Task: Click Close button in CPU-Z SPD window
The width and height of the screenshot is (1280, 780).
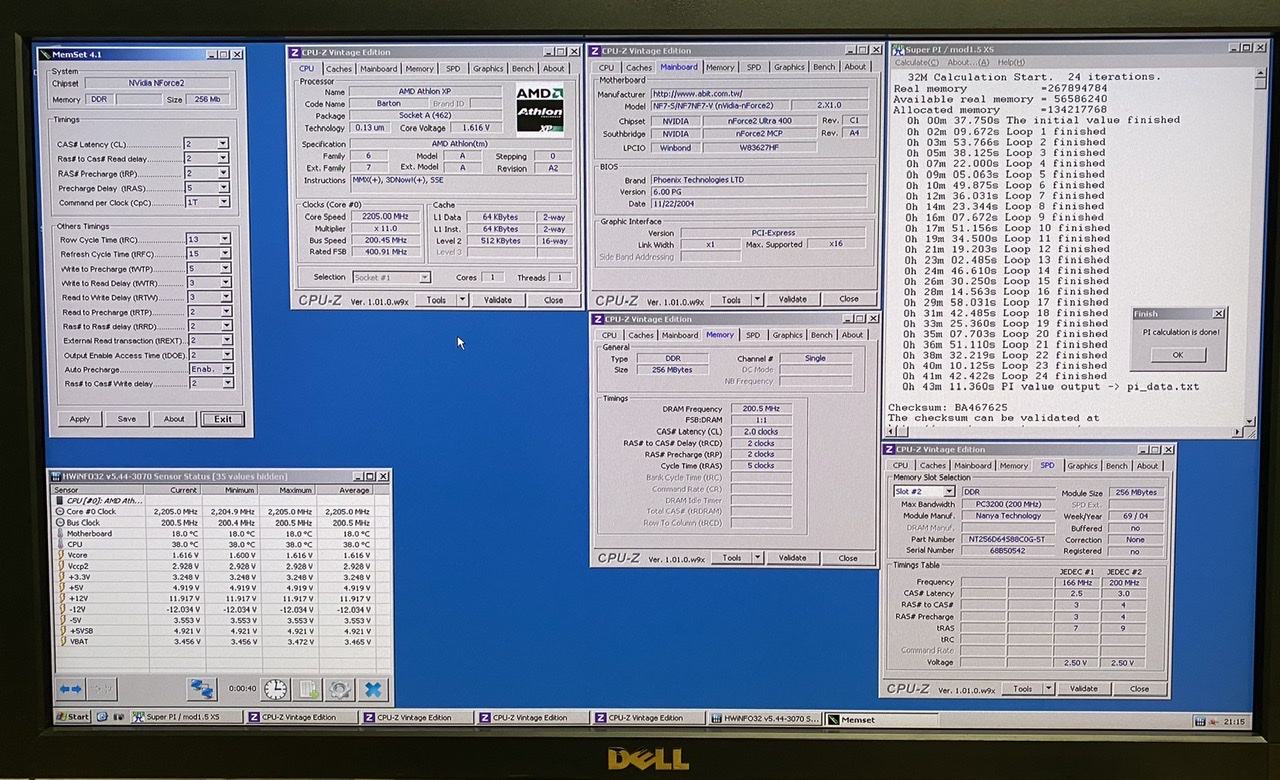Action: pos(1139,689)
